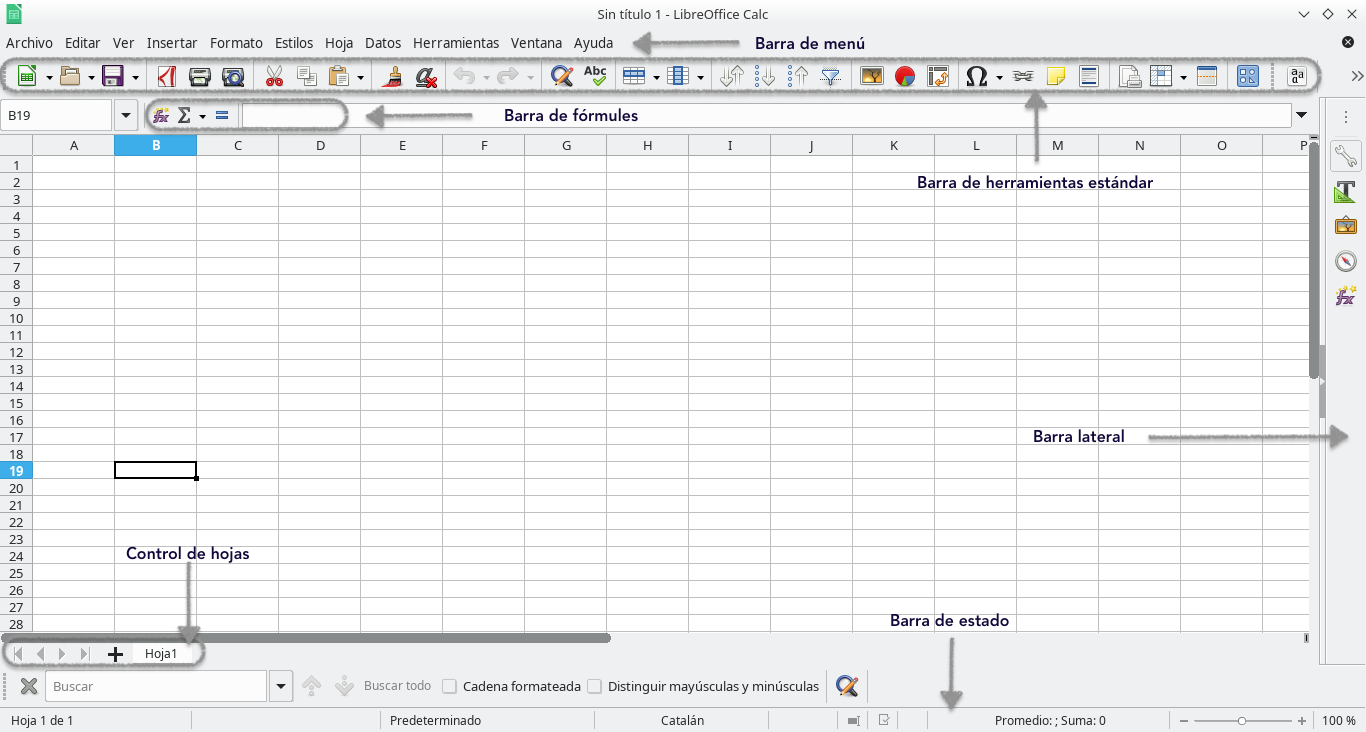This screenshot has height=732, width=1366.
Task: Select the Clone Formatting paintbrush
Action: [x=394, y=76]
